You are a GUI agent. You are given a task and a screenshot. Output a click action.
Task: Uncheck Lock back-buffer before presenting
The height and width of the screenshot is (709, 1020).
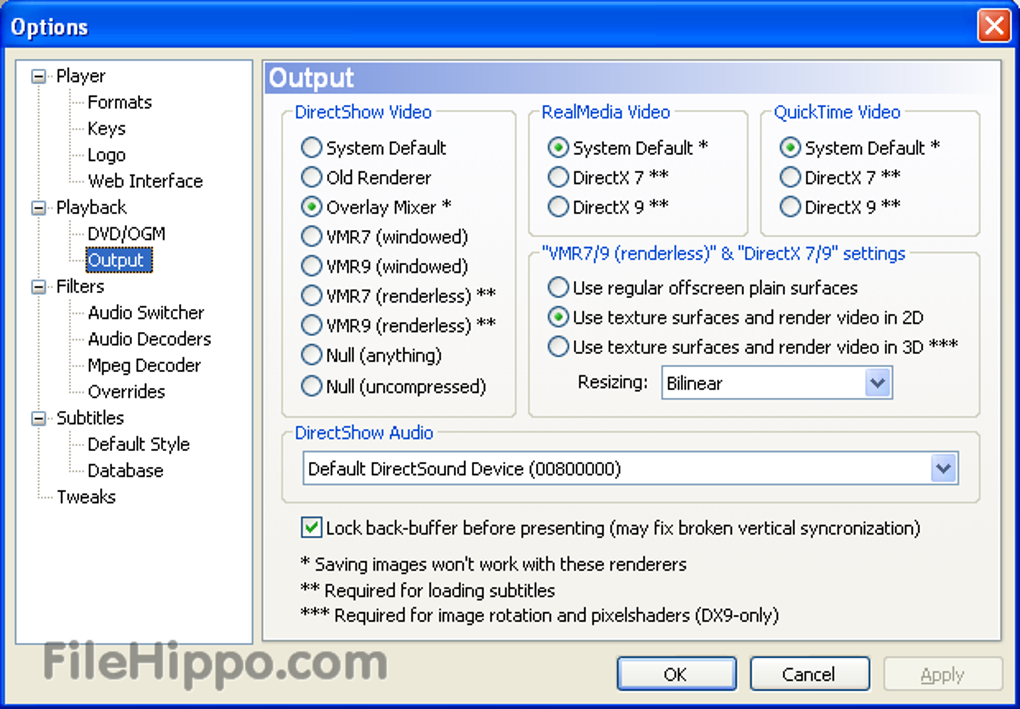click(x=311, y=527)
